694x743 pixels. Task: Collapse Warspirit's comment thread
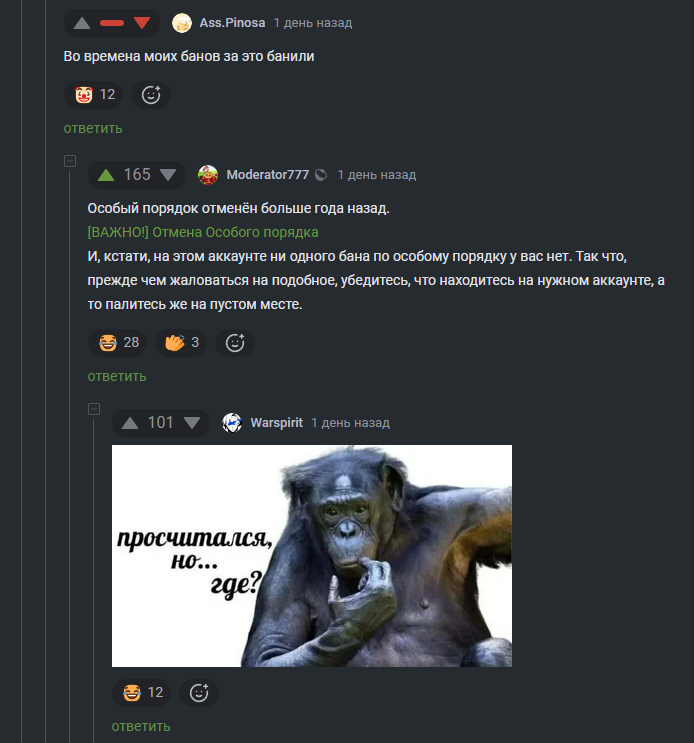(94, 409)
